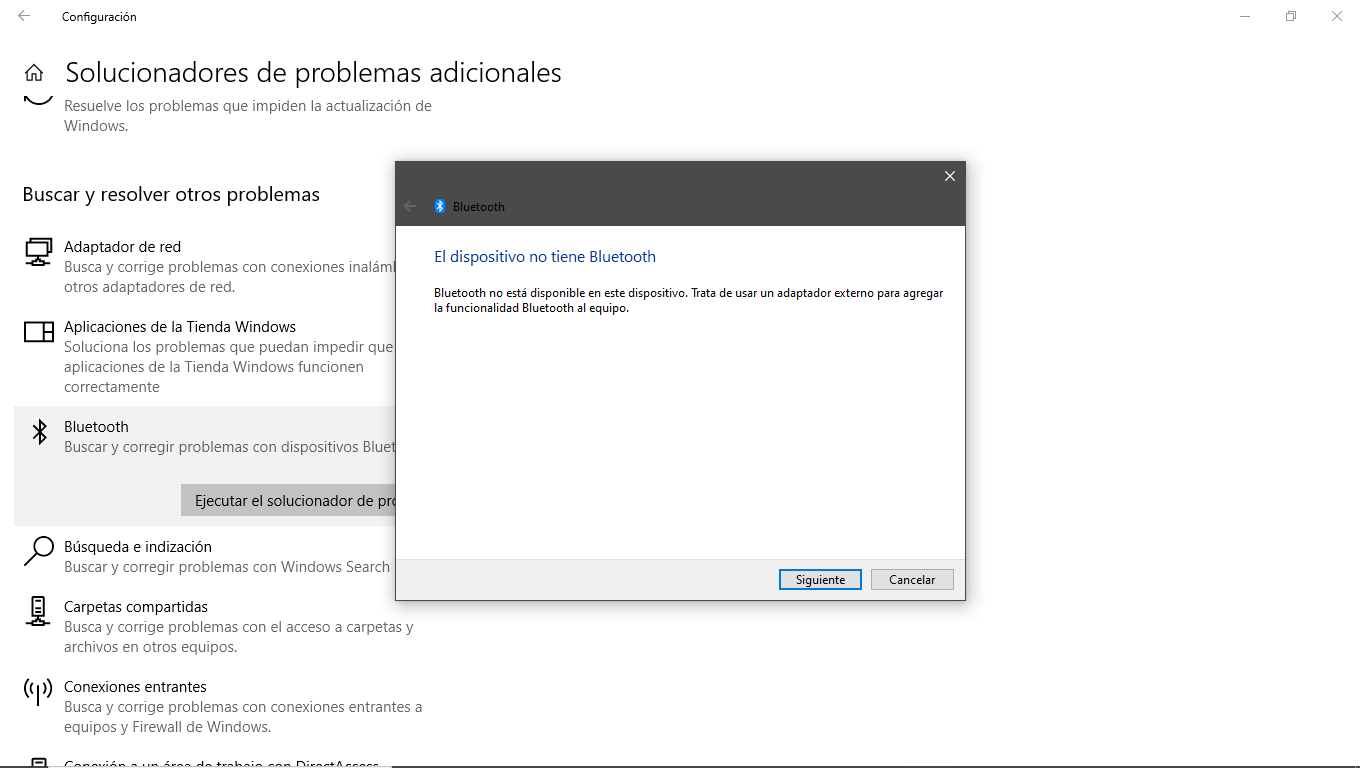
Task: Click the Conexiones entrantes antenna icon
Action: point(38,691)
